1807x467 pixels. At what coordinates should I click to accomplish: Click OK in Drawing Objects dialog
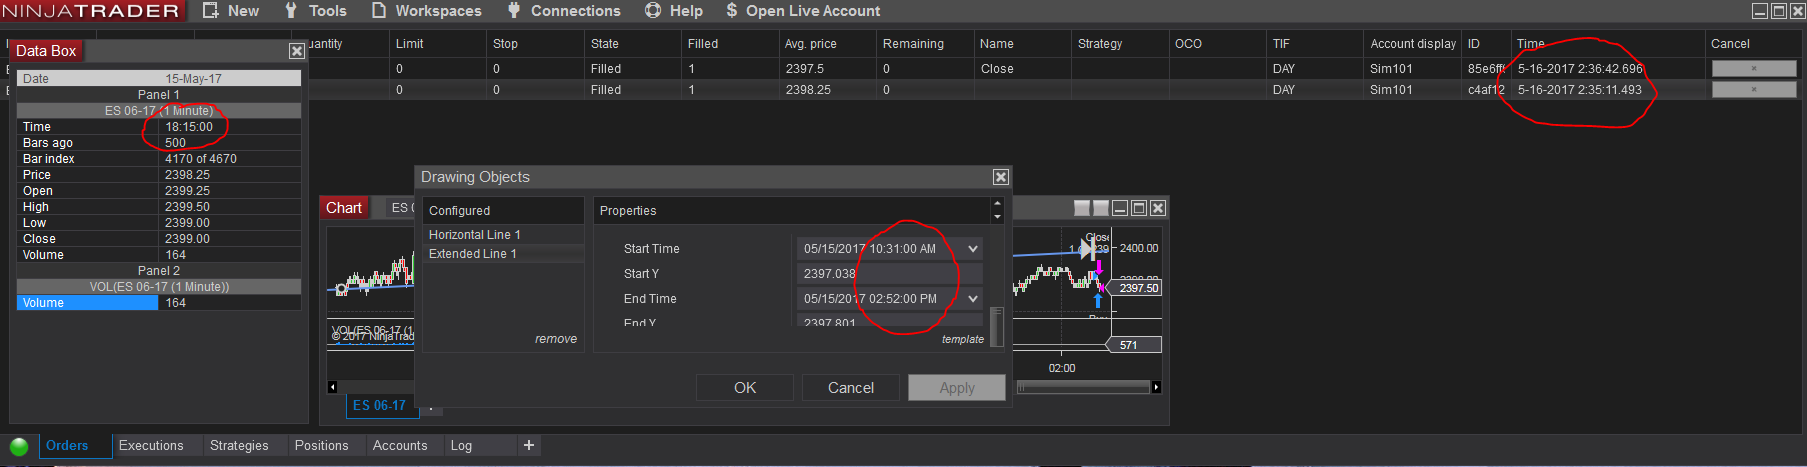(x=745, y=388)
